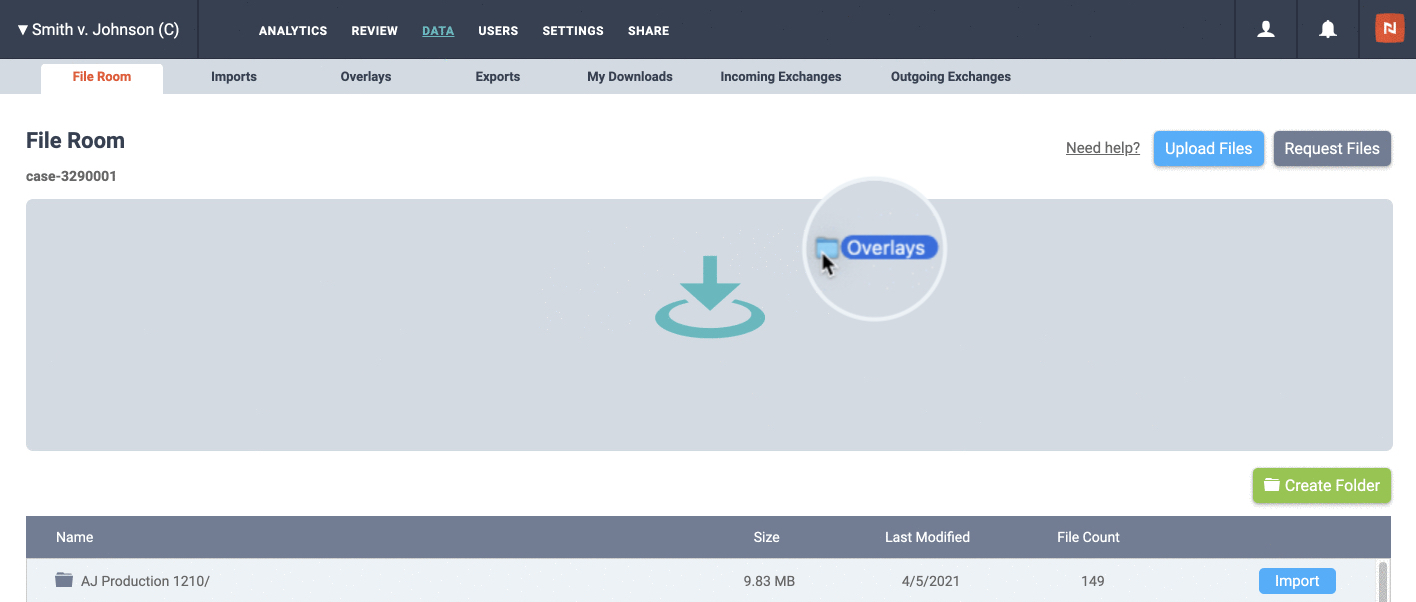Click the Need help? link
The height and width of the screenshot is (602, 1416).
pos(1103,148)
